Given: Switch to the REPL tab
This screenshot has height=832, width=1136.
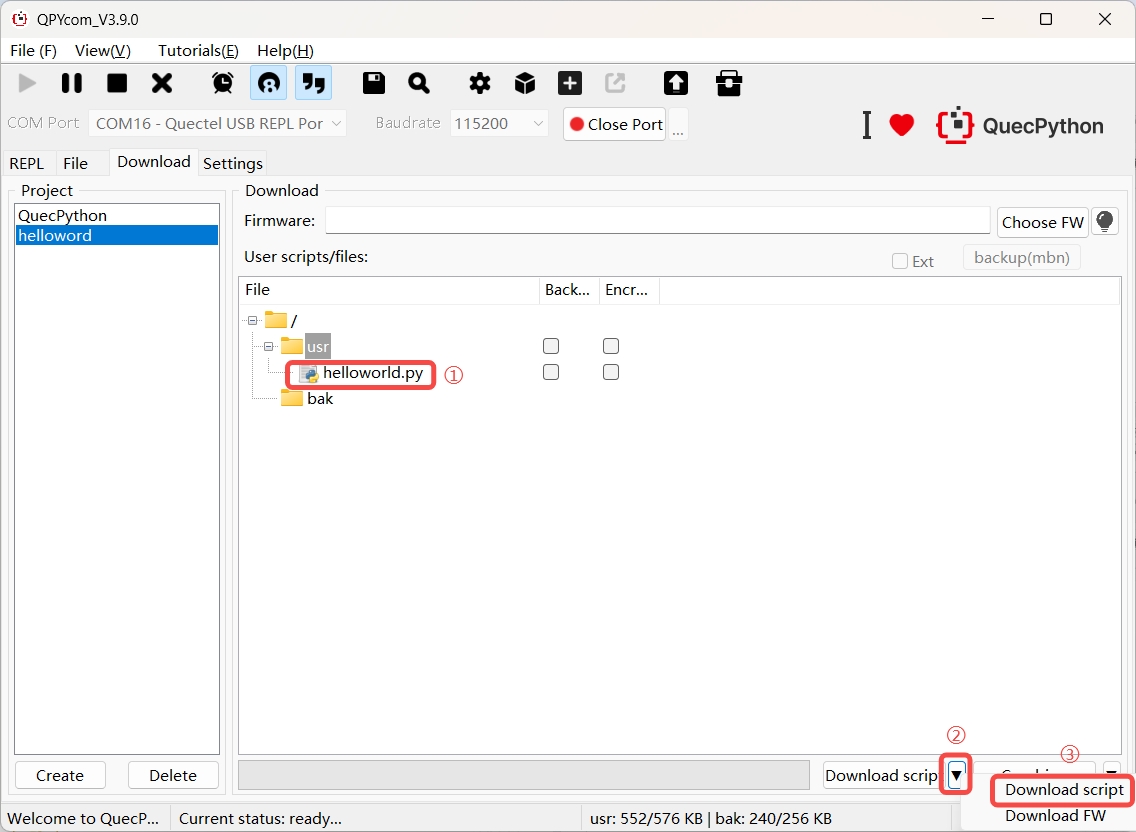Looking at the screenshot, I should coord(27,163).
